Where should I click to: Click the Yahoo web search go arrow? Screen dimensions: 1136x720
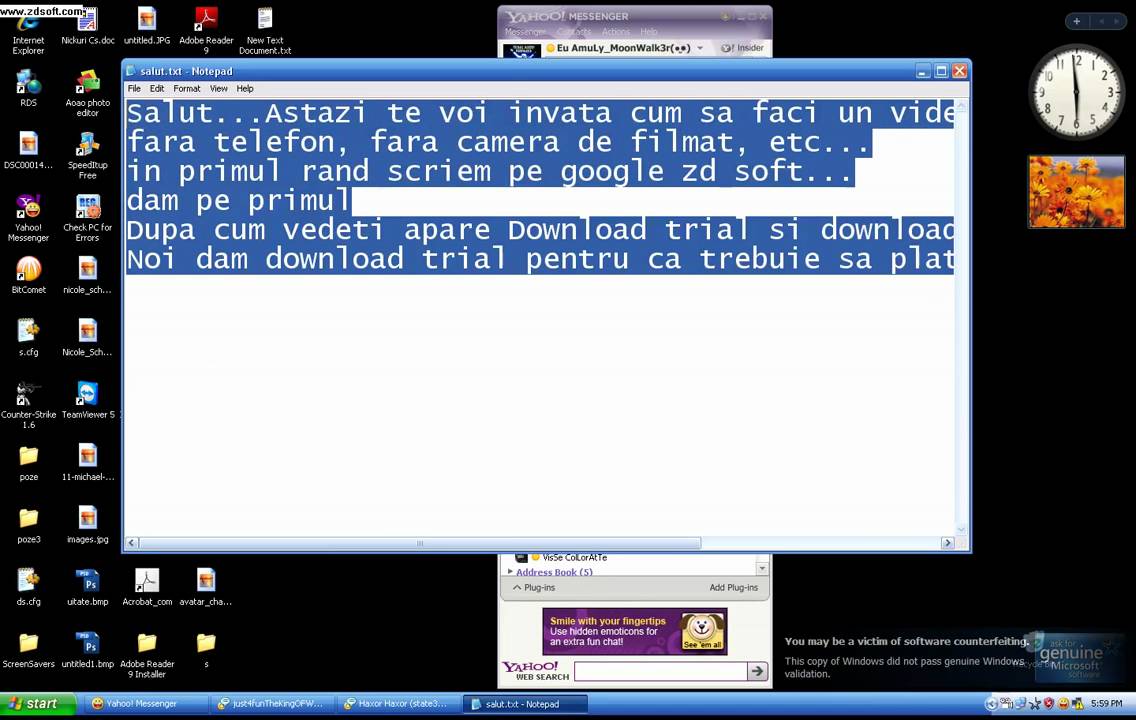[757, 671]
